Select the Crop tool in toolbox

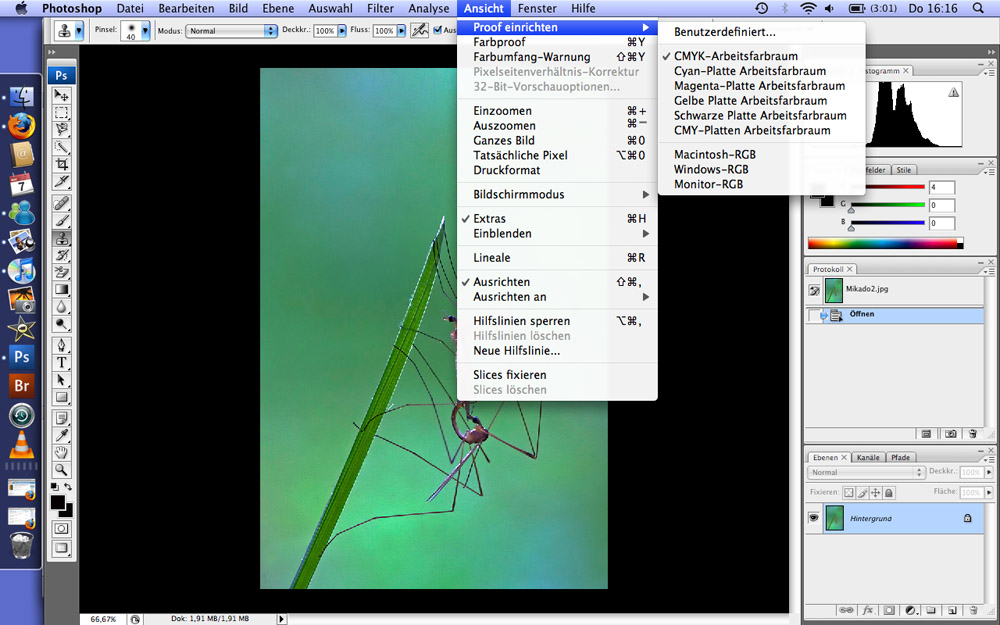pyautogui.click(x=62, y=164)
